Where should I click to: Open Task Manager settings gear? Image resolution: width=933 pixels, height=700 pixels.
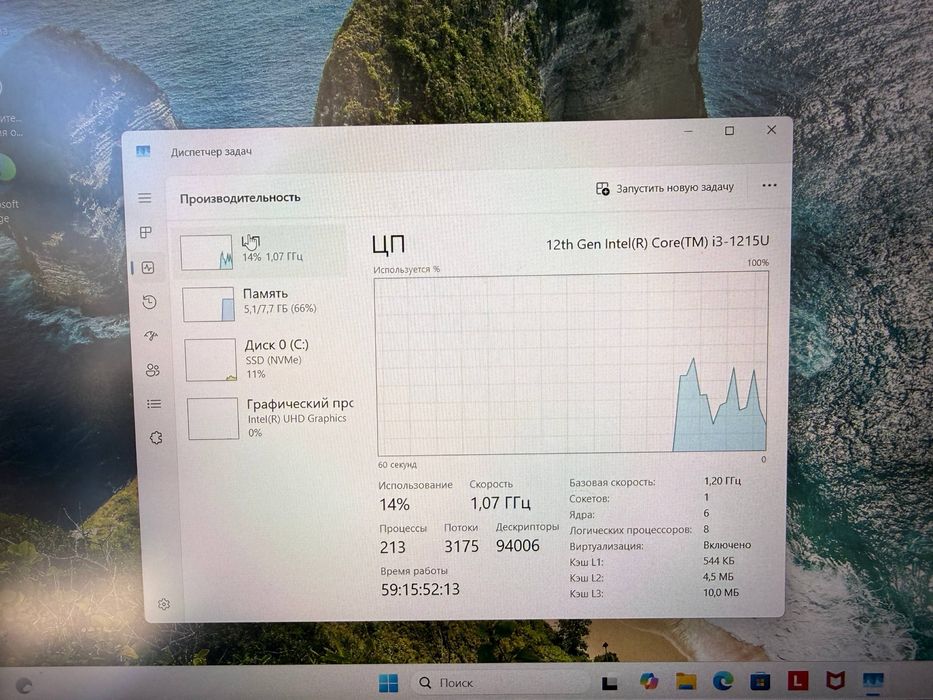point(164,604)
